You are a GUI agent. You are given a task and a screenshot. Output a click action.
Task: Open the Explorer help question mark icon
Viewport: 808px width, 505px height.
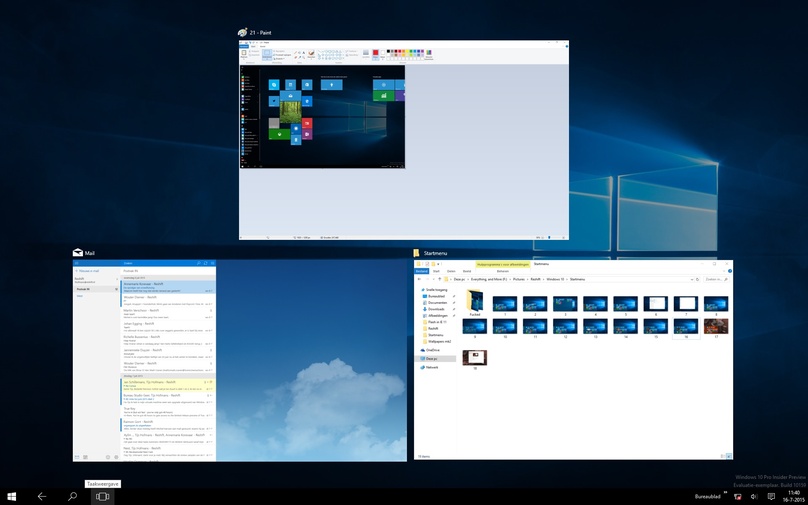tap(730, 271)
